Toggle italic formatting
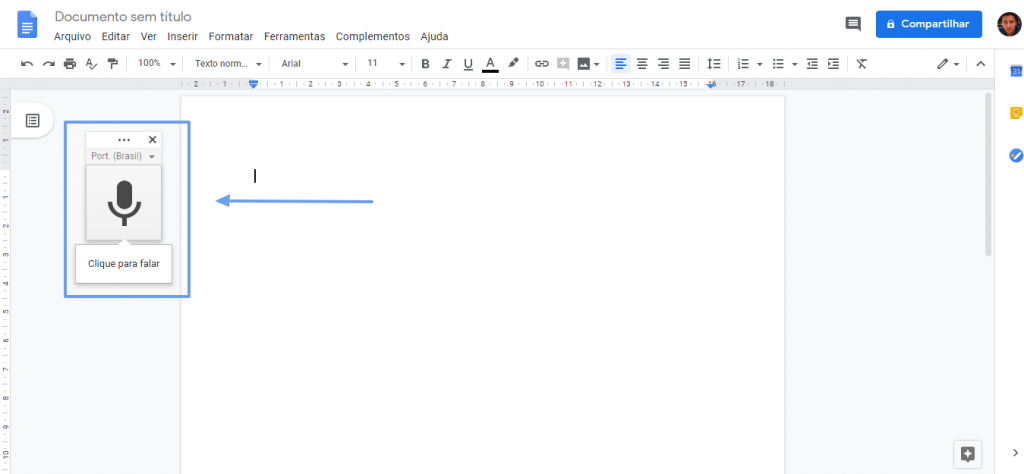Screen dimensions: 1024x474 (447, 64)
